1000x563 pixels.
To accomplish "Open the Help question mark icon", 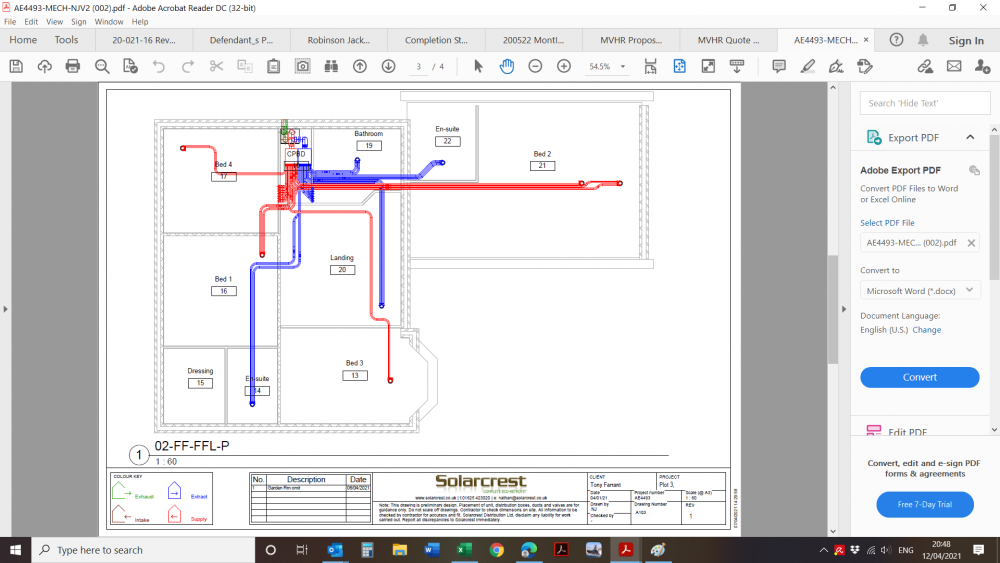I will [x=896, y=40].
